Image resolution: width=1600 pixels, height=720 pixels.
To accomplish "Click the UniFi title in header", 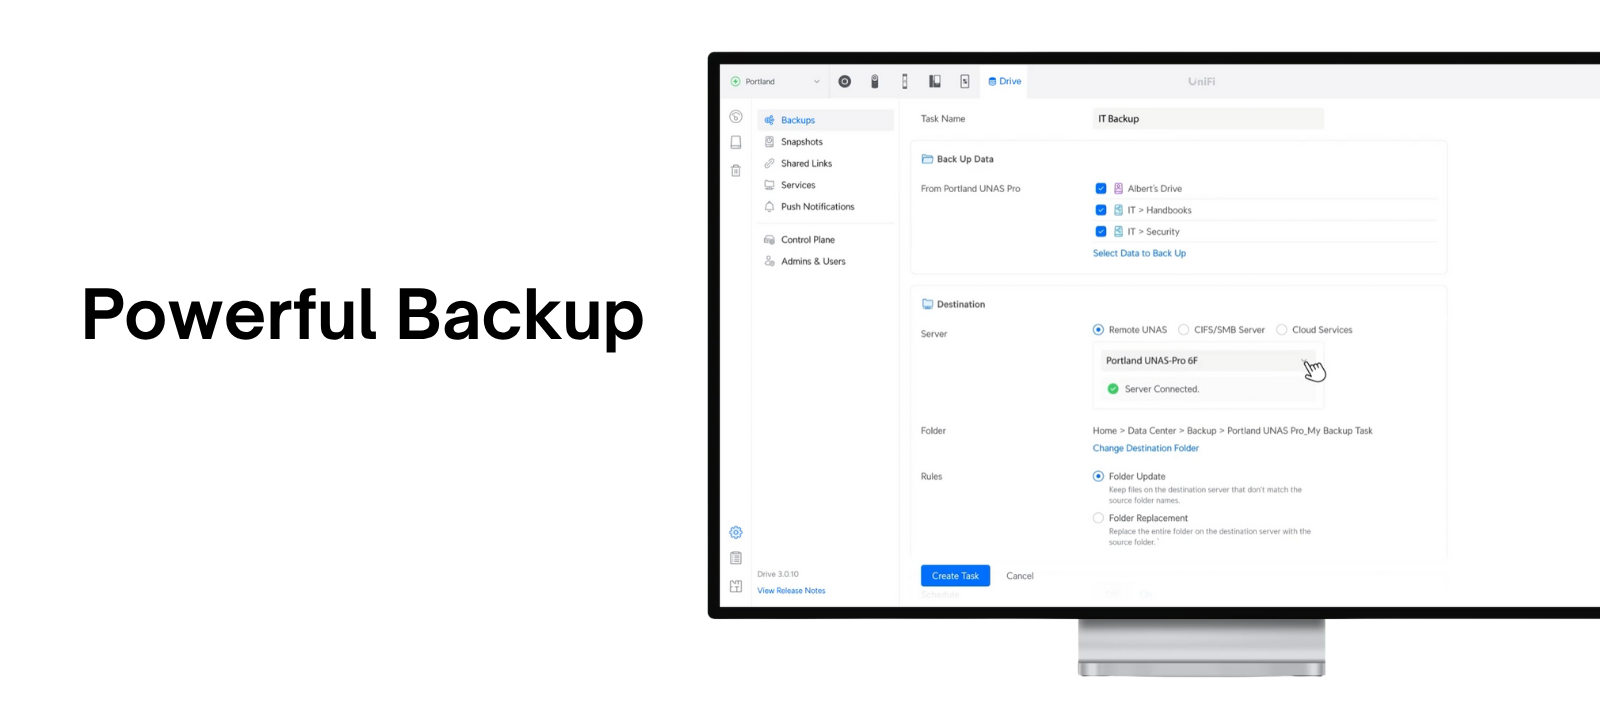I will click(x=1202, y=82).
